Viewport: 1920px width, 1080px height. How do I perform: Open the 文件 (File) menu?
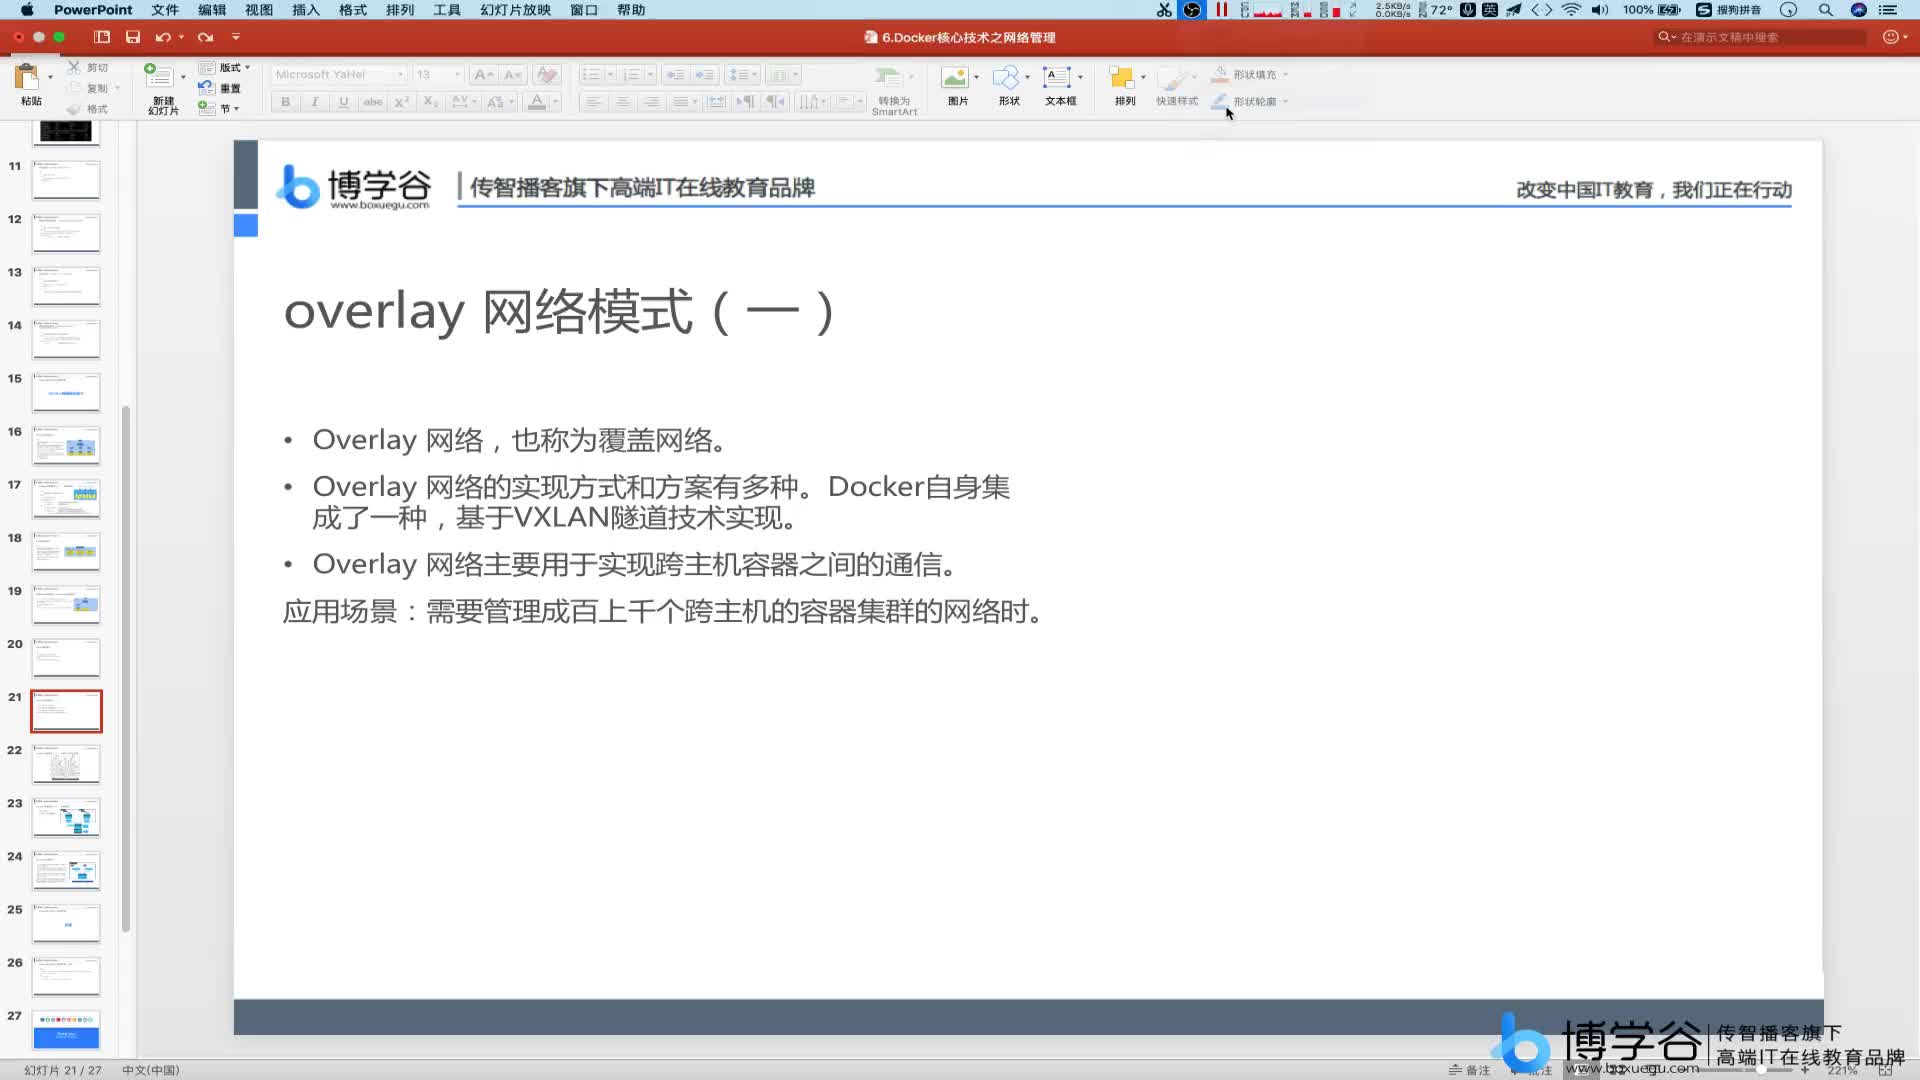point(165,10)
